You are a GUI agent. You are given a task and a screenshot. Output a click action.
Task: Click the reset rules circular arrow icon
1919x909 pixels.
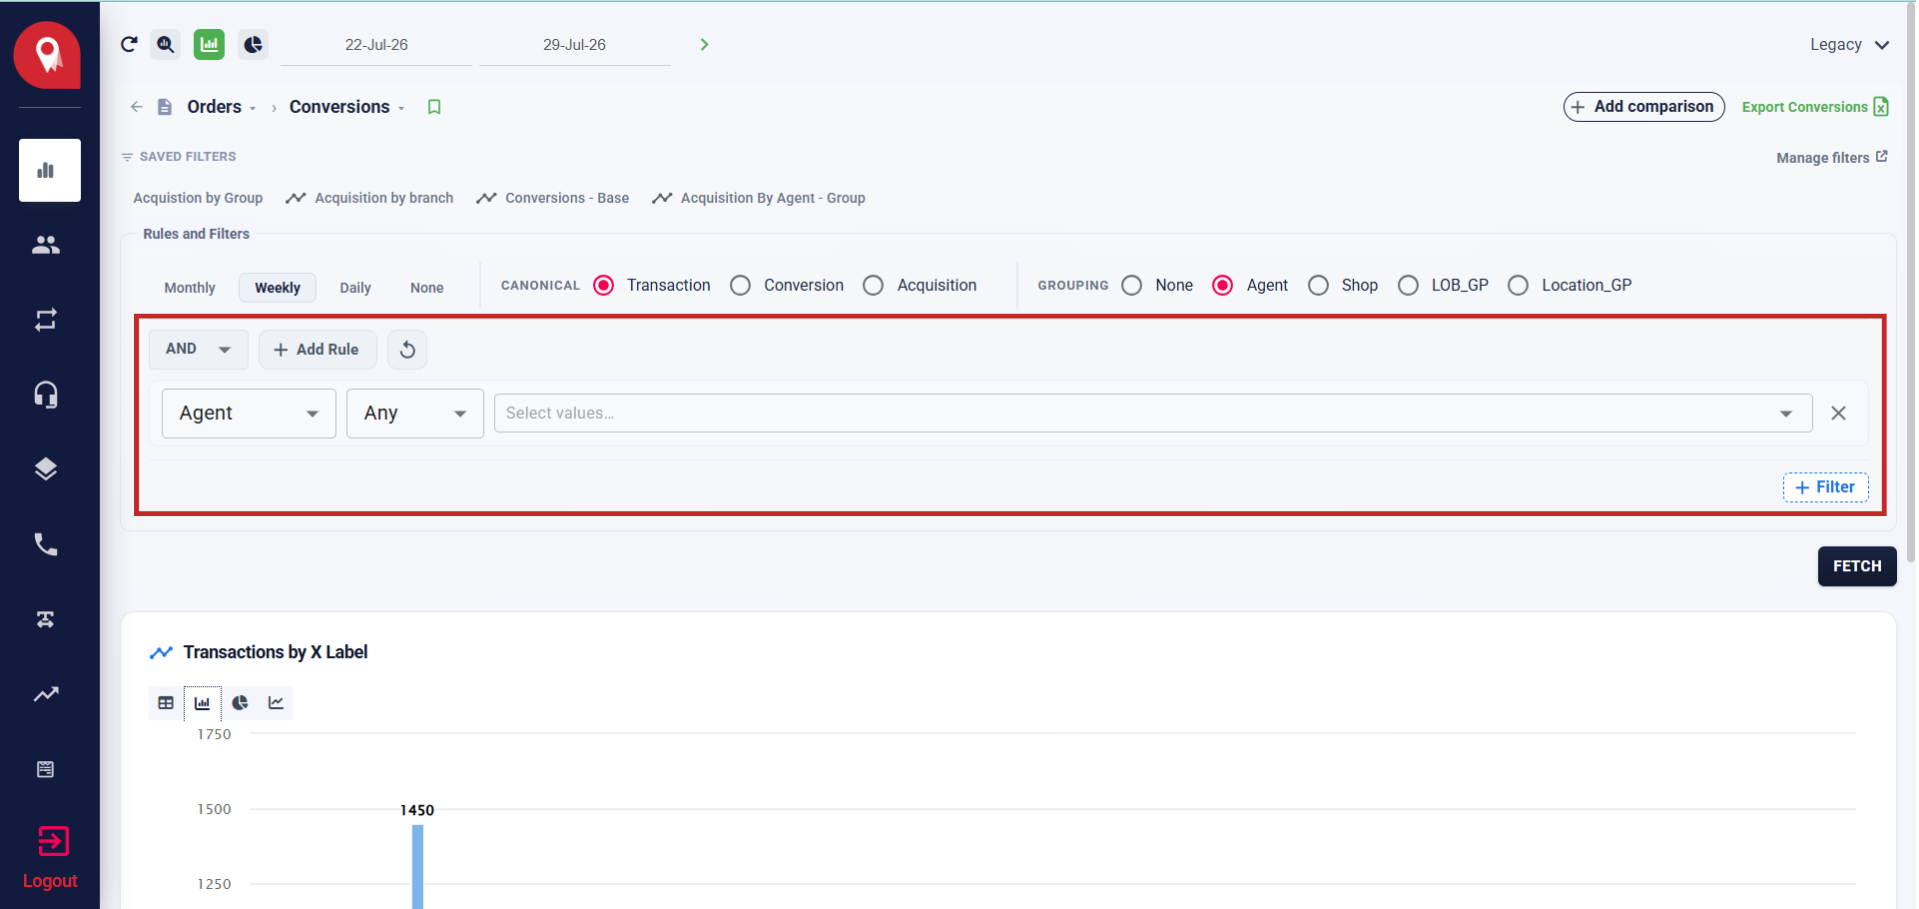(x=407, y=349)
